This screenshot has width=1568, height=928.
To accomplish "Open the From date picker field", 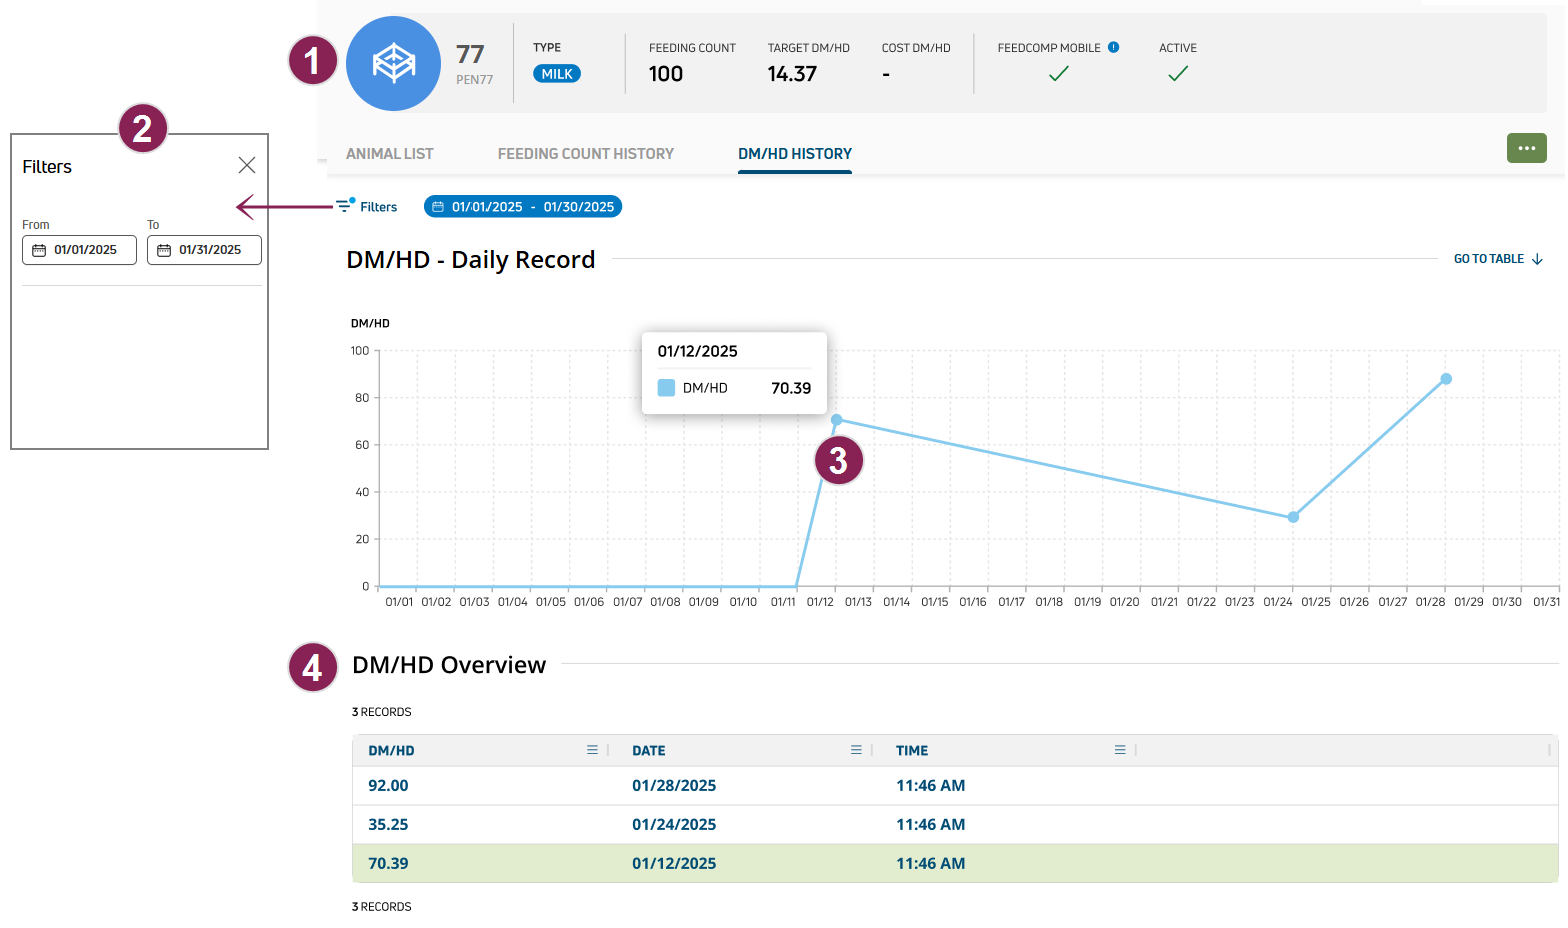I will (x=80, y=250).
